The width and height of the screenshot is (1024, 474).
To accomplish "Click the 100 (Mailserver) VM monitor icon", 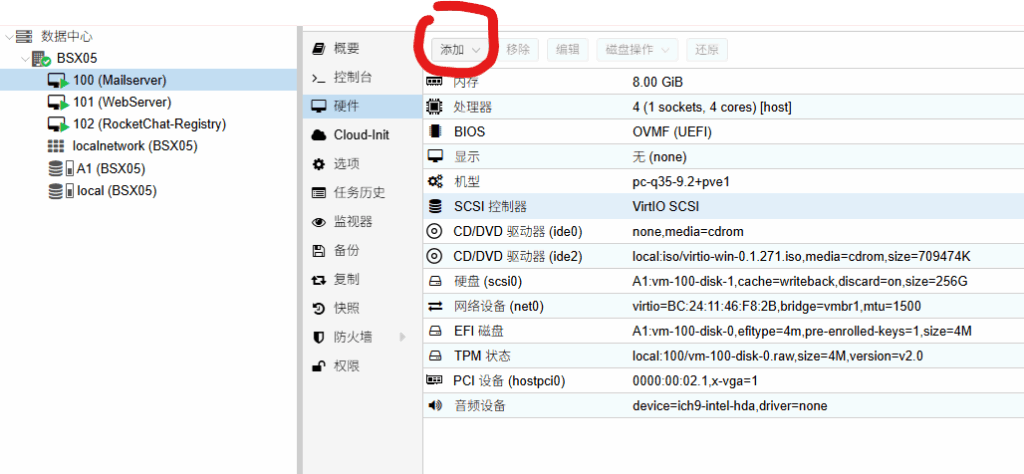I will (x=58, y=81).
